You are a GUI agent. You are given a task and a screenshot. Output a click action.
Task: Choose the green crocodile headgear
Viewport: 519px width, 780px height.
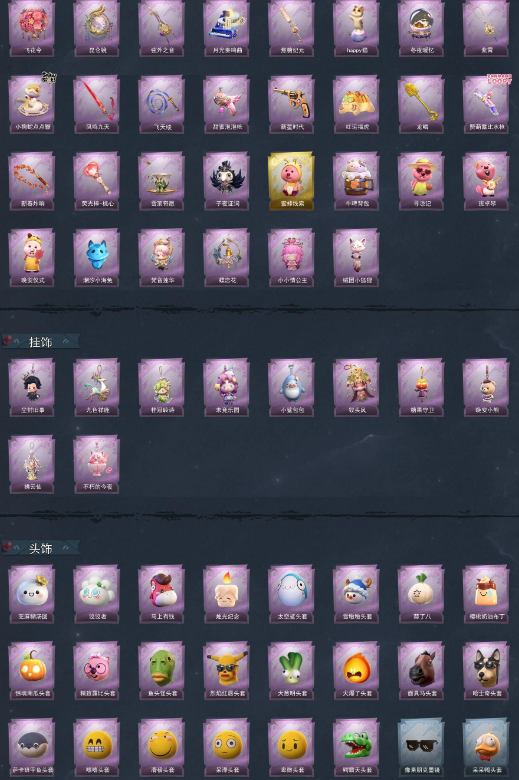pyautogui.click(x=356, y=747)
